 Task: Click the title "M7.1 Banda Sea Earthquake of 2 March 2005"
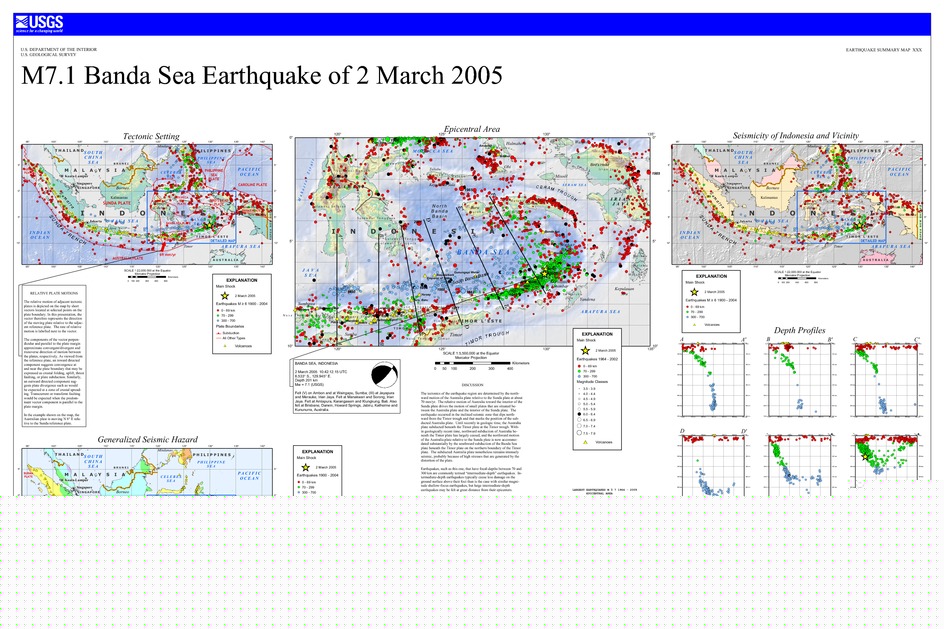(x=262, y=76)
